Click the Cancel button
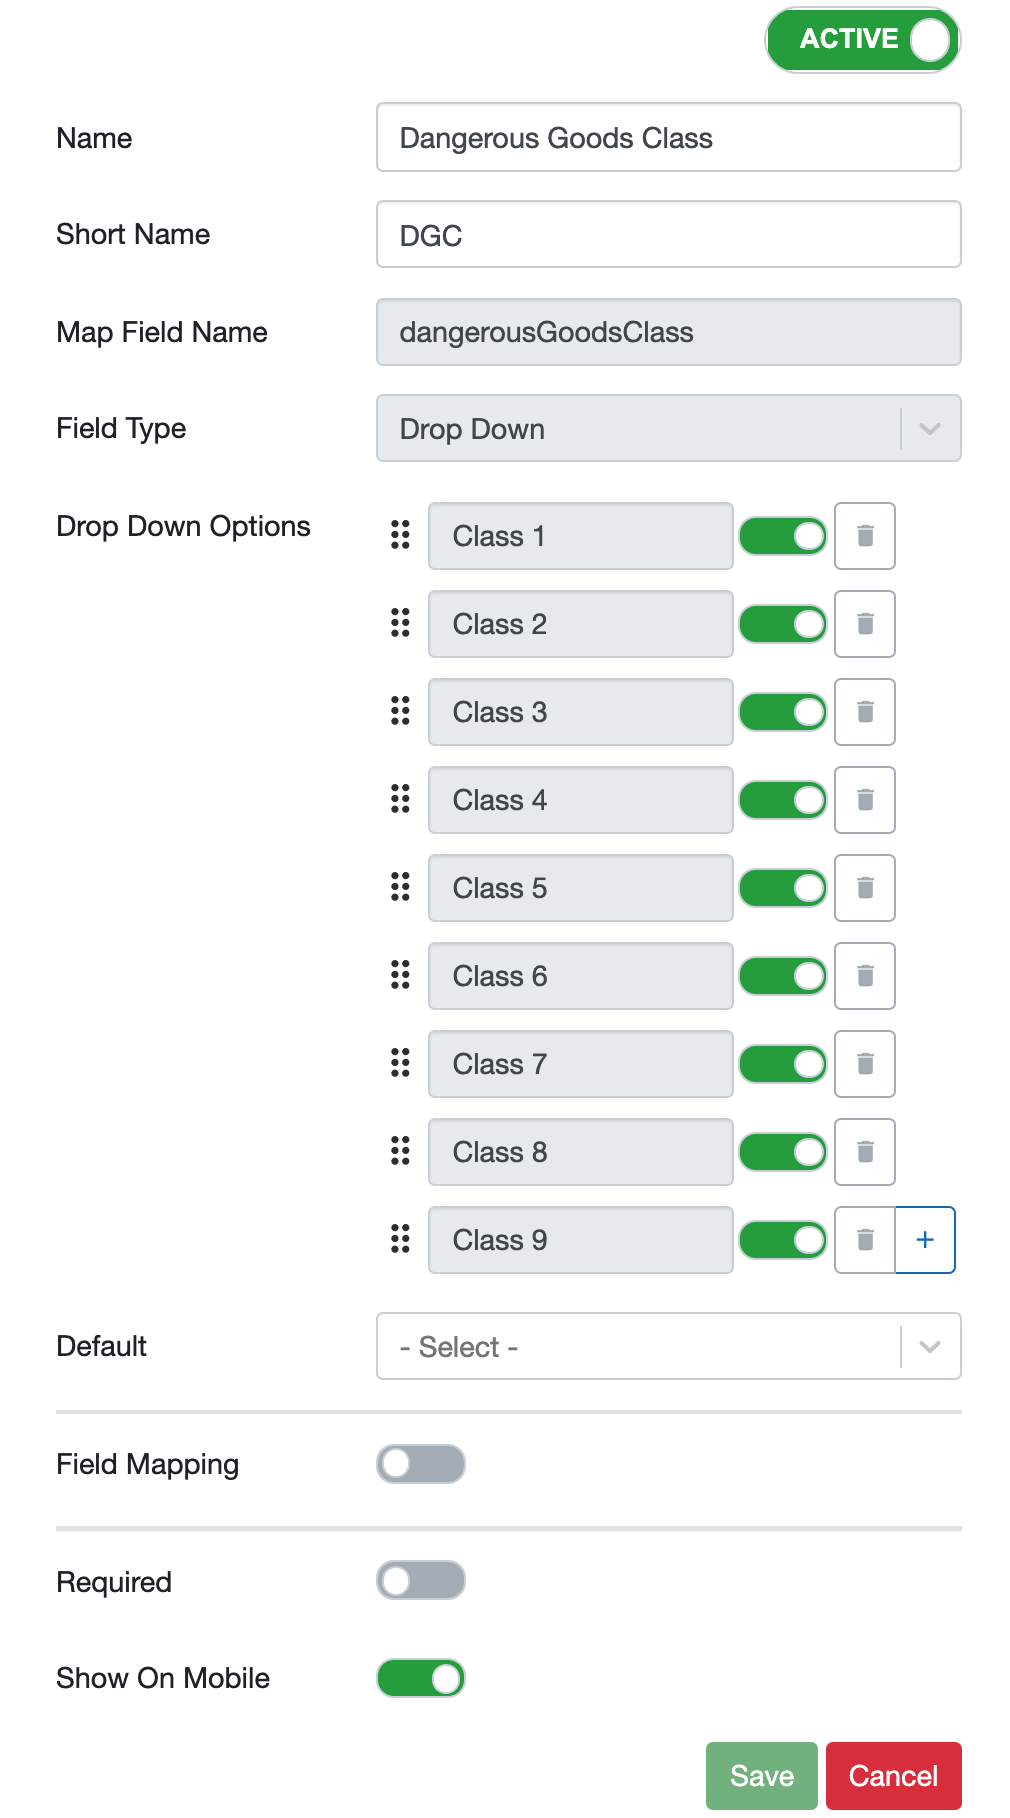Image resolution: width=1010 pixels, height=1818 pixels. (893, 1776)
